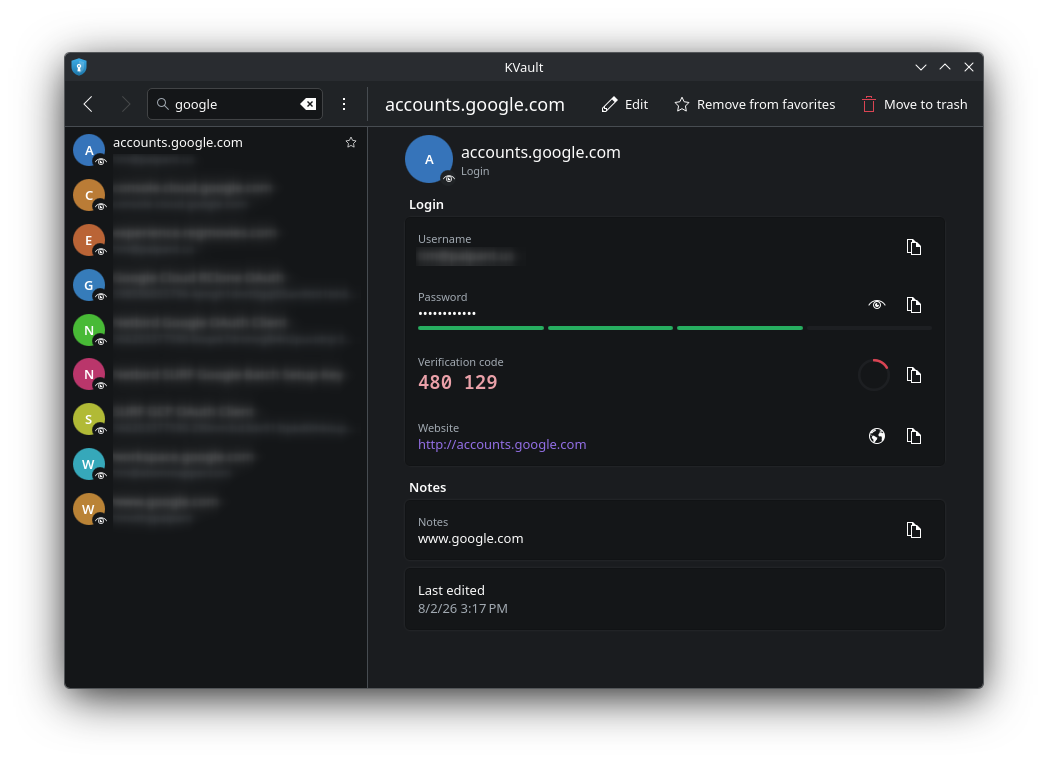Image resolution: width=1048 pixels, height=765 pixels.
Task: Select accounts.google.com in the list
Action: pos(216,150)
